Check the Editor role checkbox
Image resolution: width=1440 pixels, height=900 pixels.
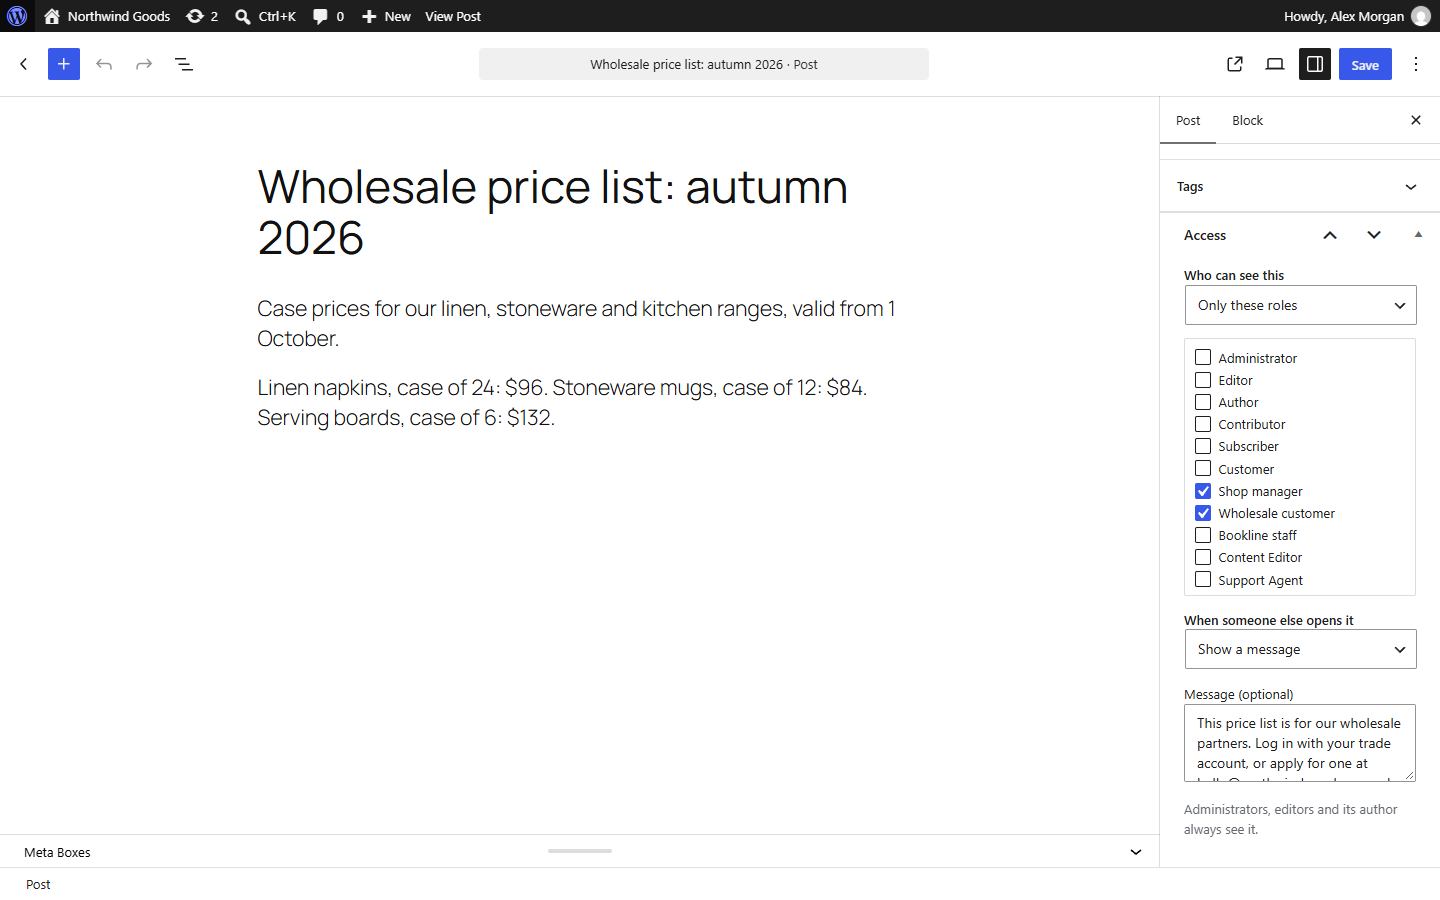pos(1203,380)
